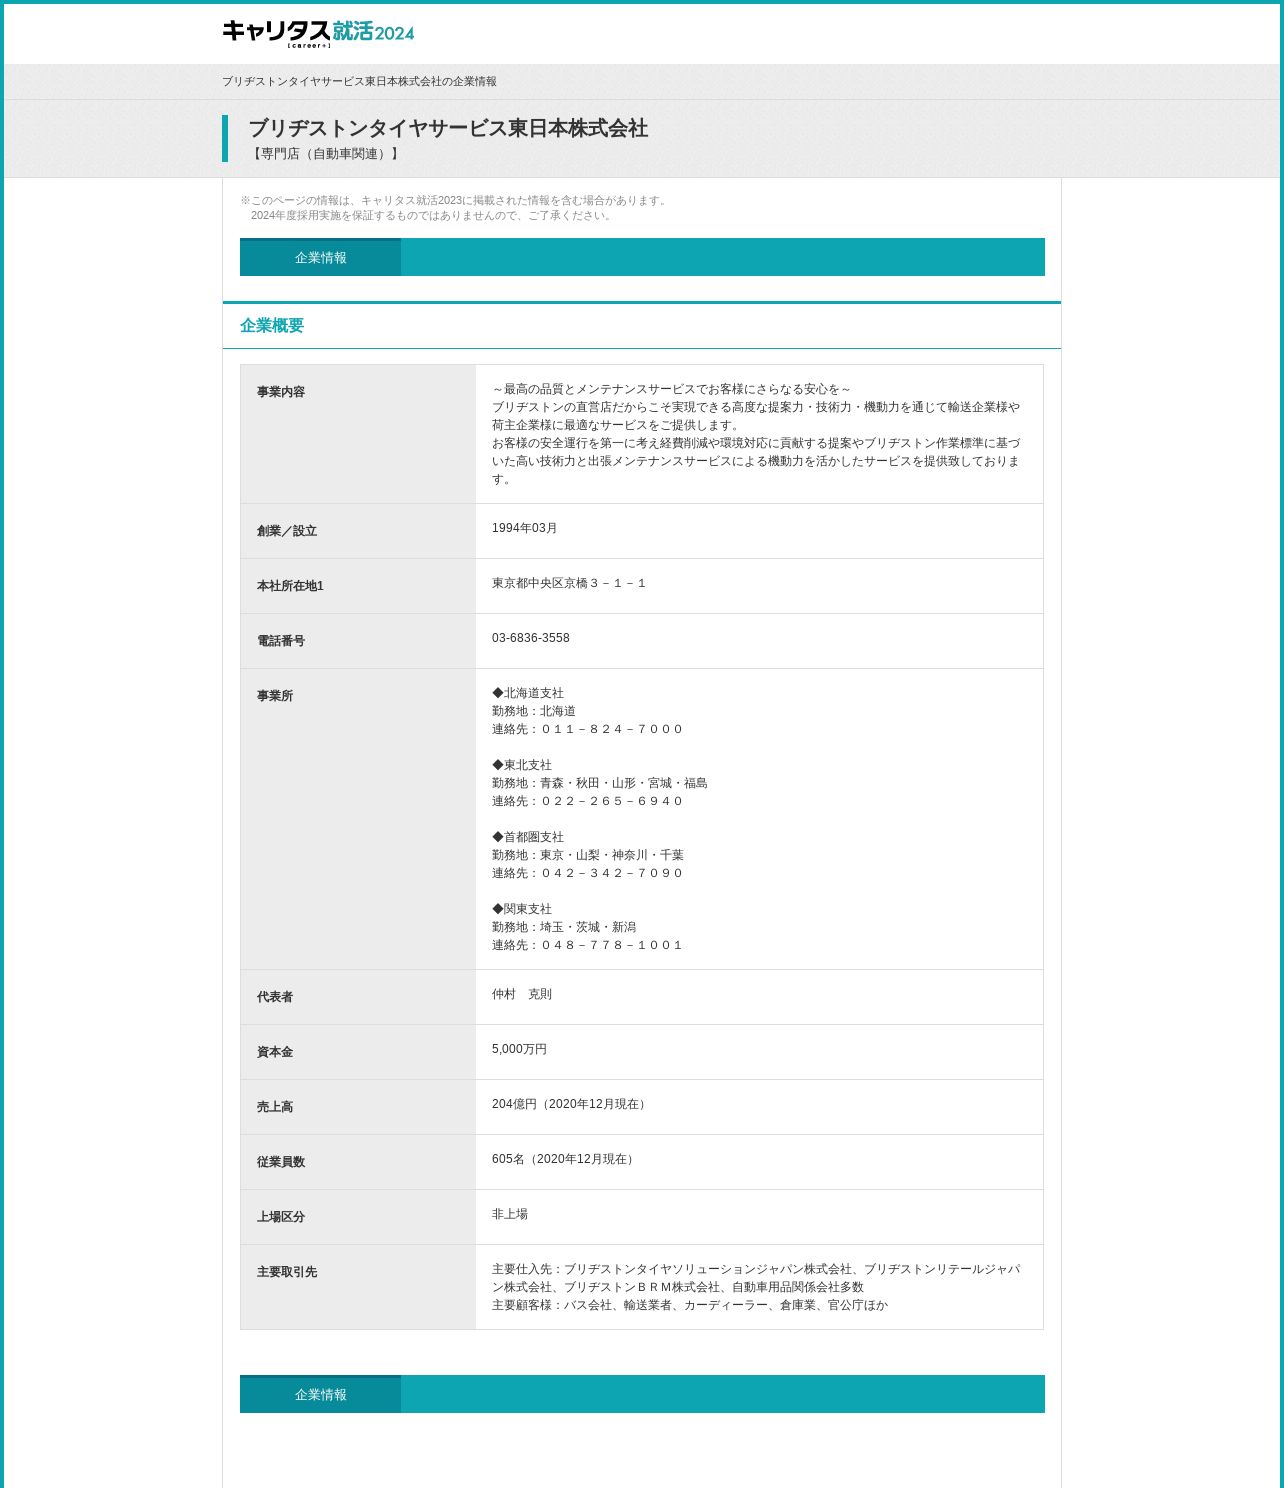The image size is (1284, 1488).
Task: Click the 本社所在地1 row label
Action: pyautogui.click(x=290, y=586)
